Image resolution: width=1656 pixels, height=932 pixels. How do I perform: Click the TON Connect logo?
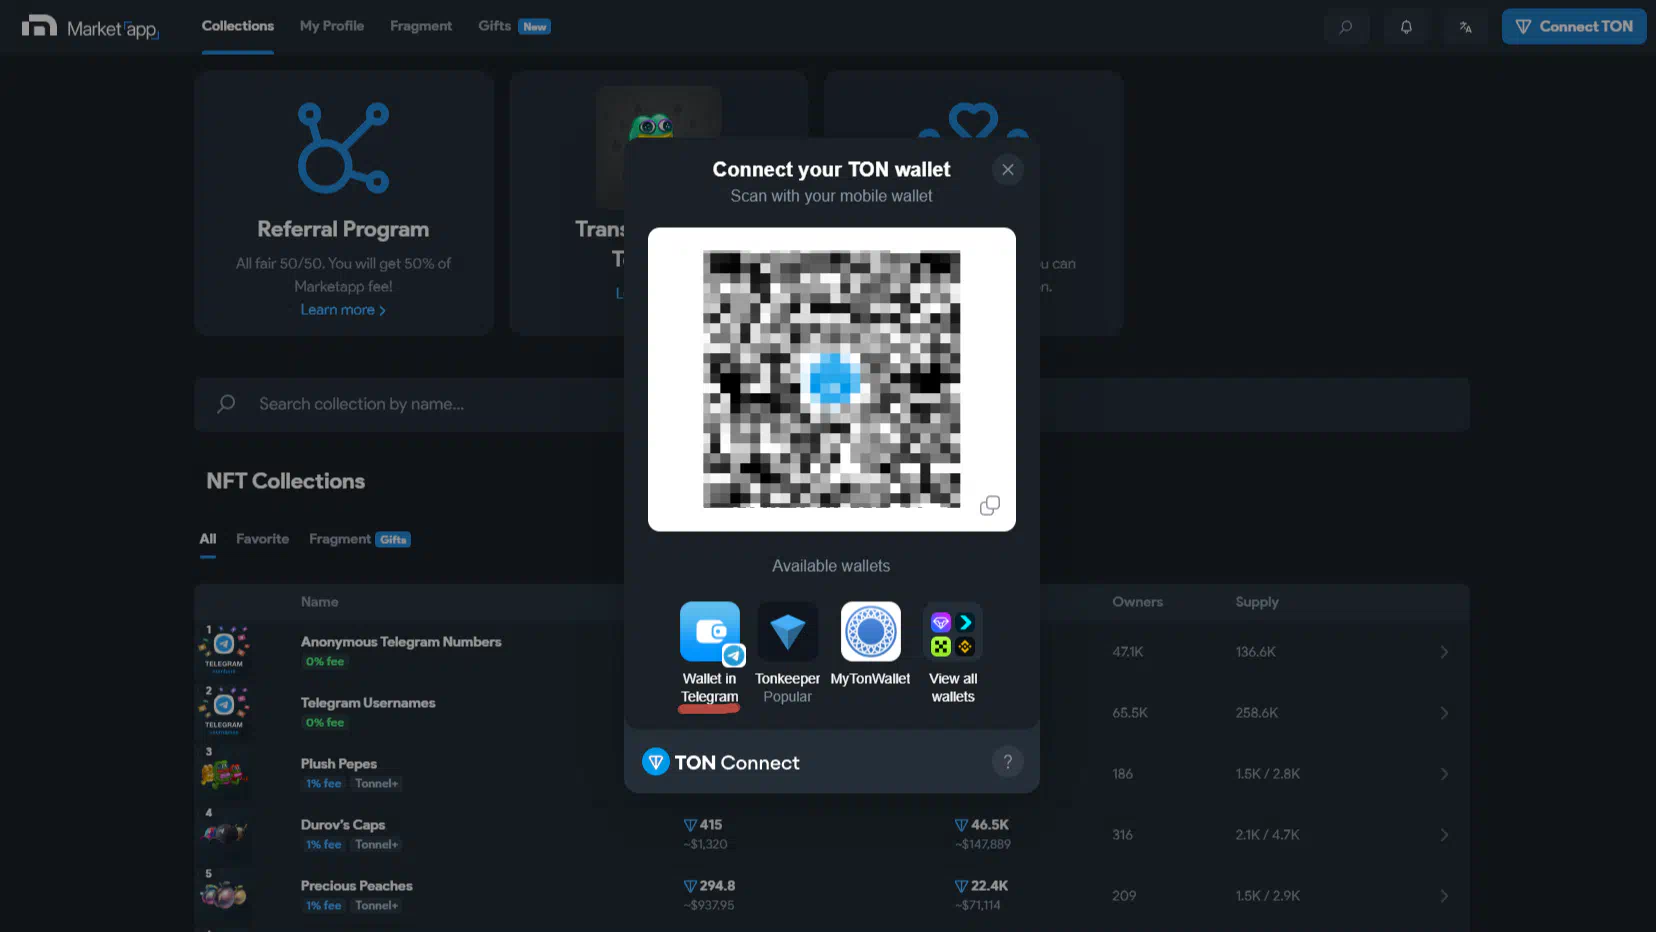(x=721, y=763)
